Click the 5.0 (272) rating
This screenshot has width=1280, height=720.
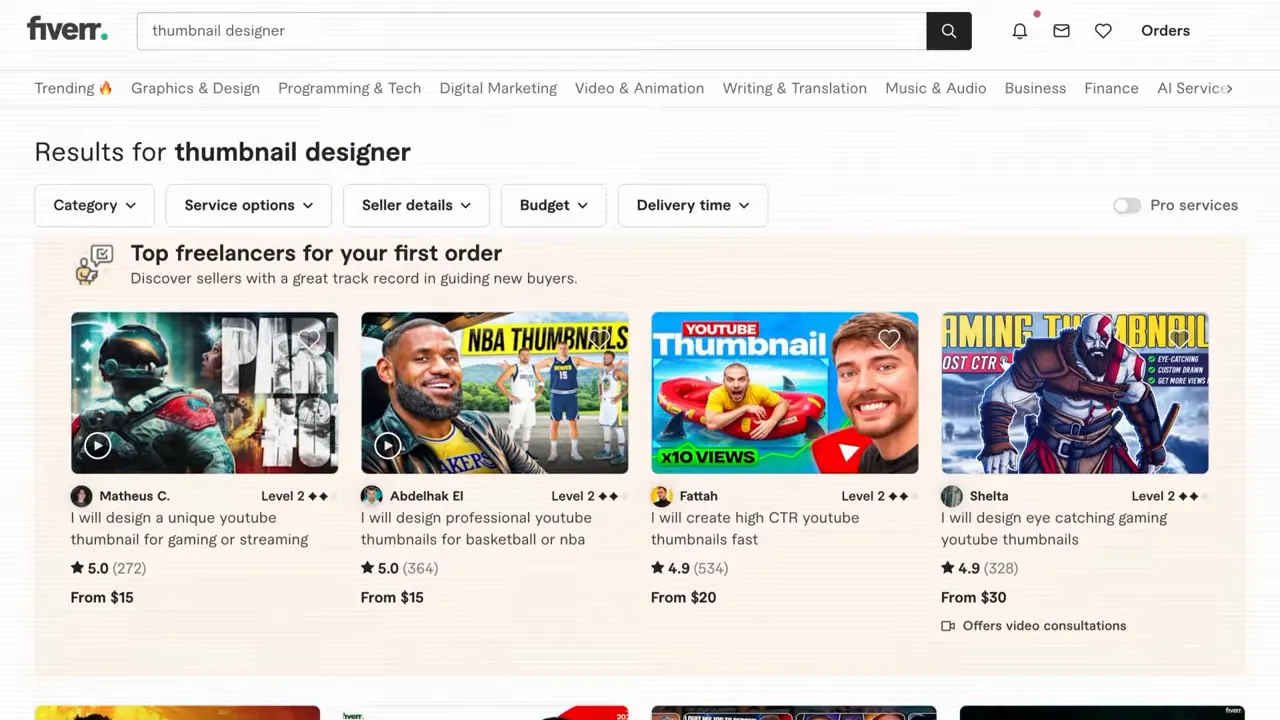[108, 568]
